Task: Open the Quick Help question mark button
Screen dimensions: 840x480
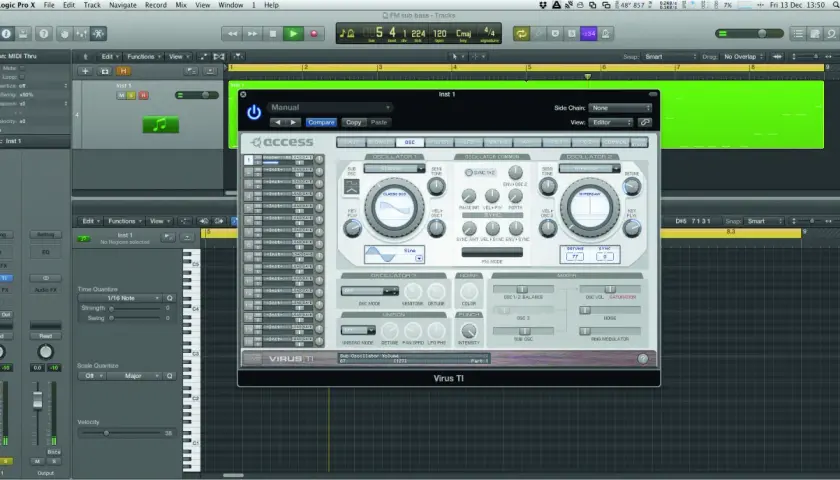Action: [x=44, y=34]
